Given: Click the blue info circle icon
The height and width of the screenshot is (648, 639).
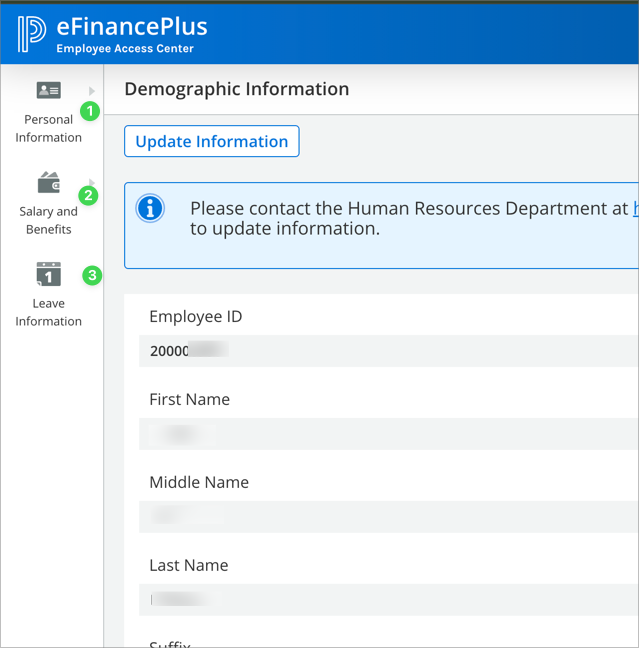Looking at the screenshot, I should point(150,208).
